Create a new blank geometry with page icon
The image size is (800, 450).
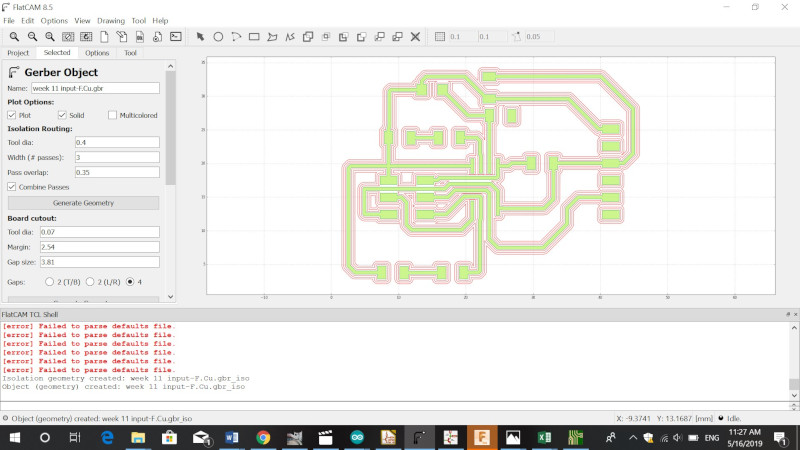pyautogui.click(x=104, y=37)
